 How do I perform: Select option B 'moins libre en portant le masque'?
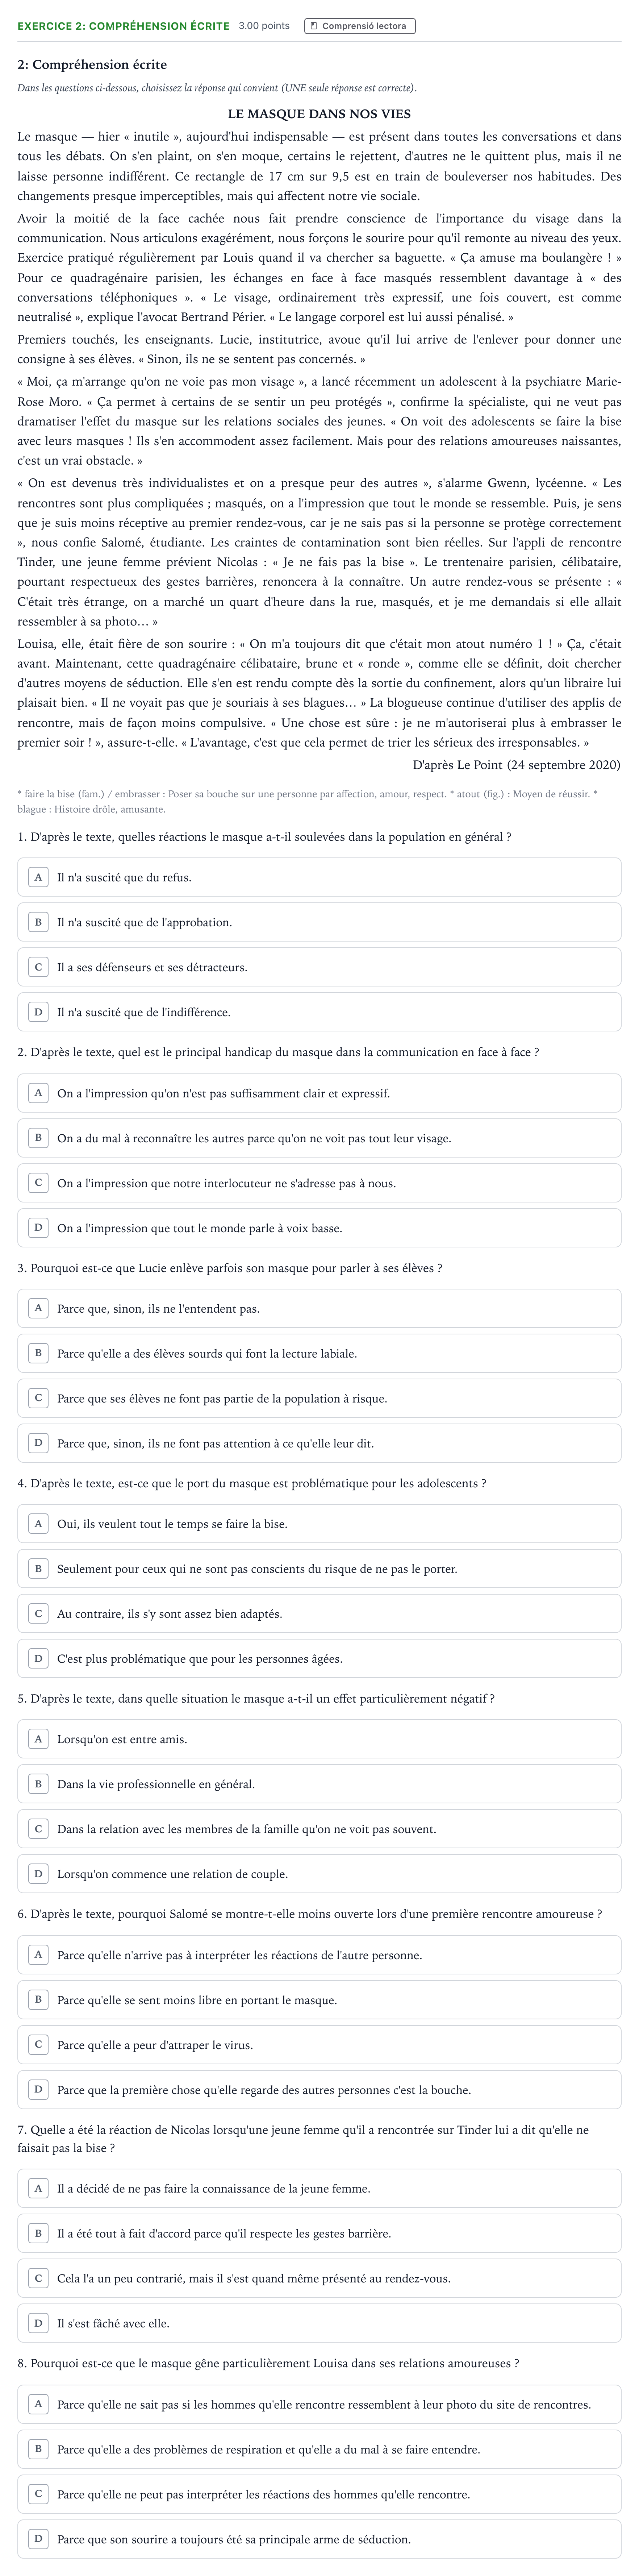coord(319,2000)
